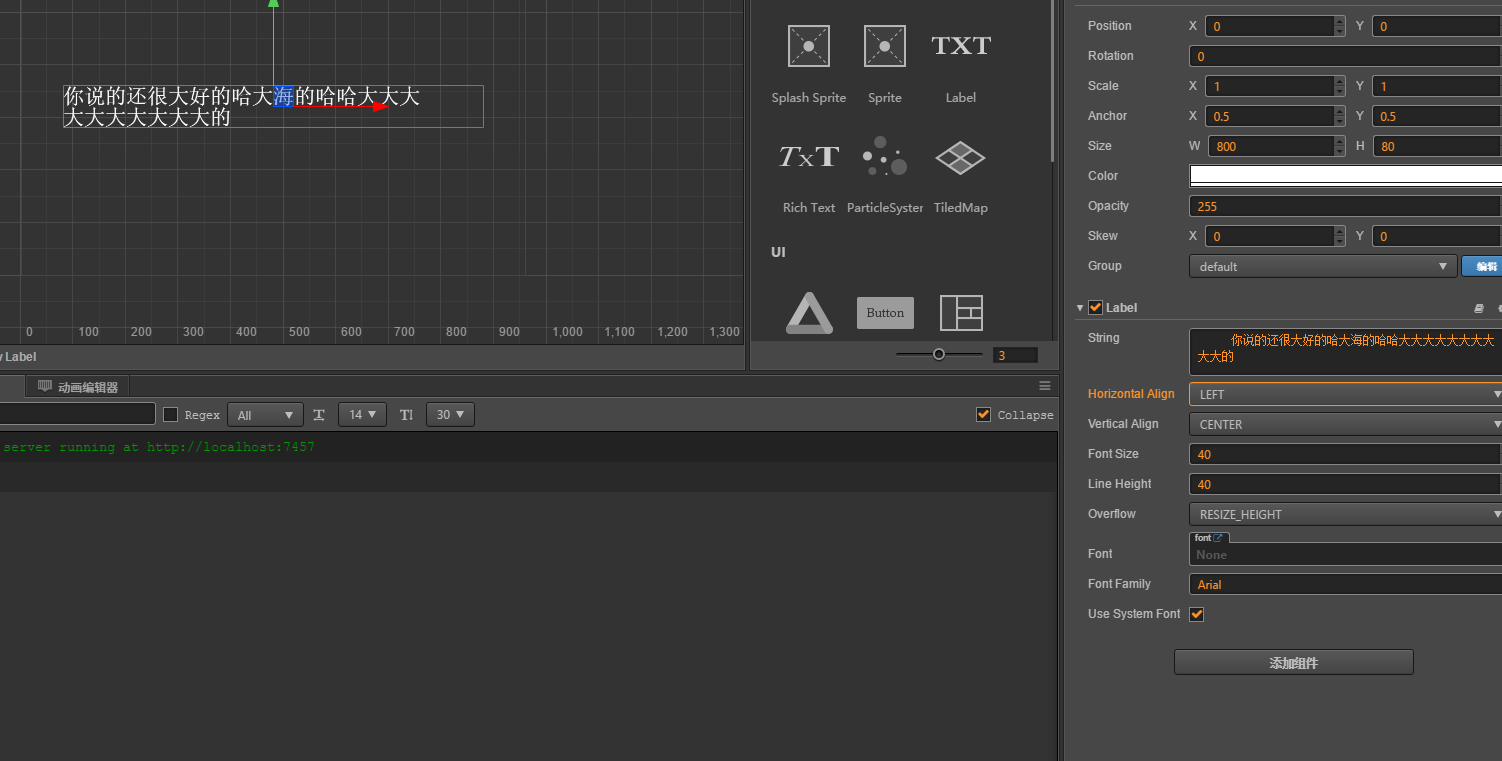Image resolution: width=1502 pixels, height=761 pixels.
Task: Click the Font Size input field
Action: [x=1345, y=454]
